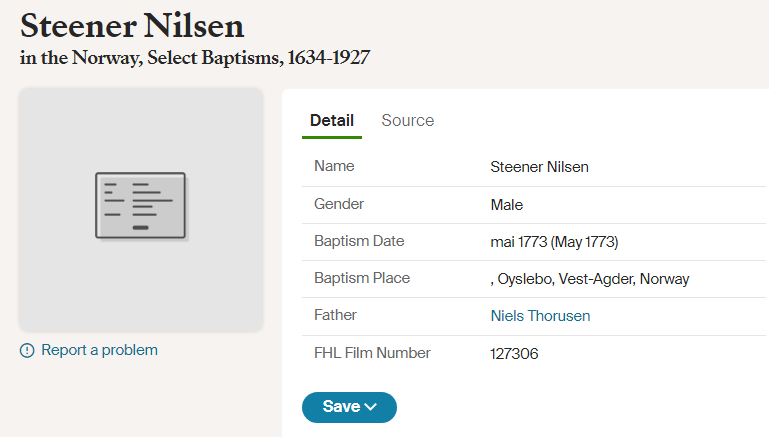Open father Niels Thorusen's record

point(540,316)
